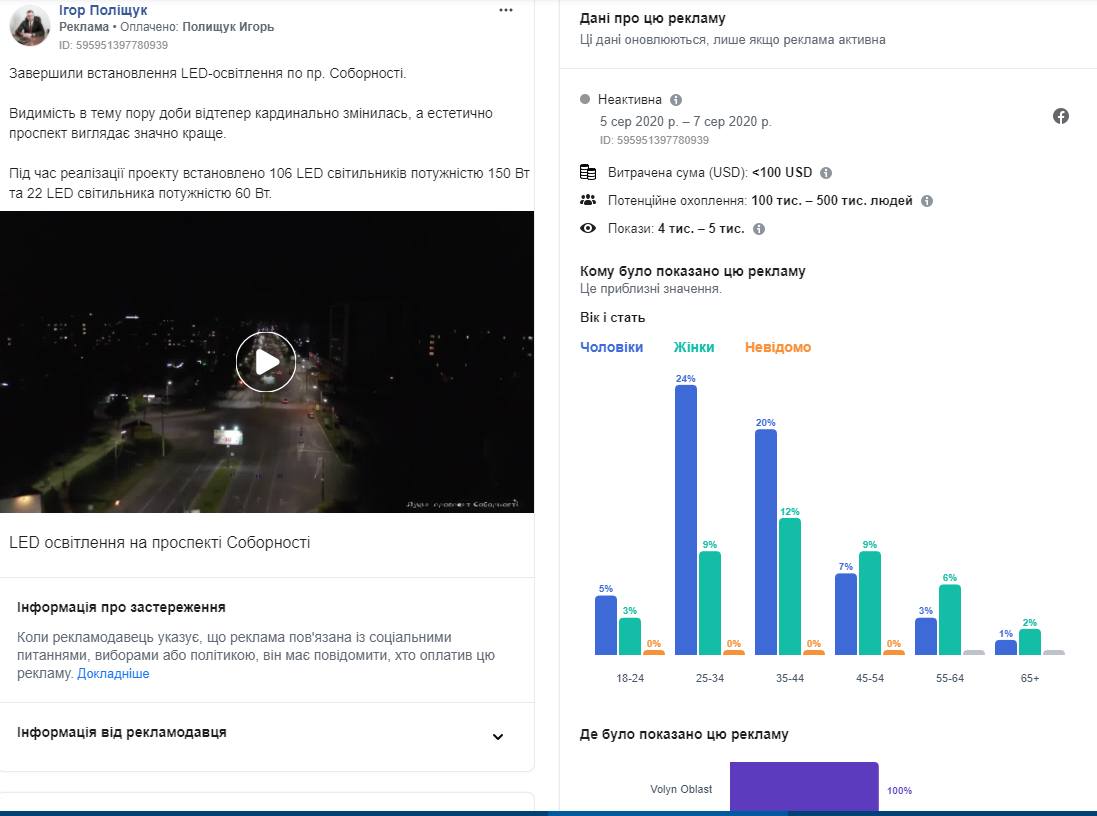The image size is (1097, 816).
Task: Click the eye icon next to Покази
Action: click(589, 229)
